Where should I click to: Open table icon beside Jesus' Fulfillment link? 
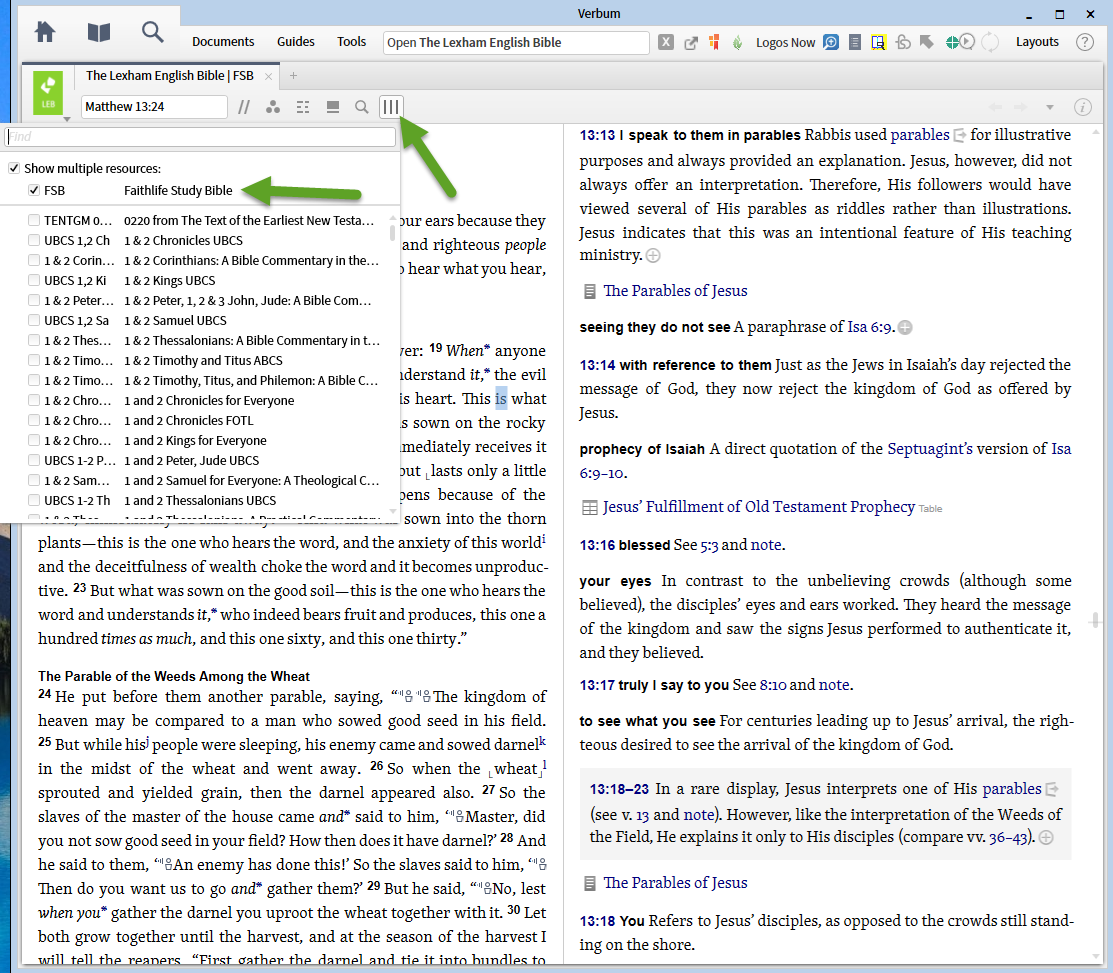point(589,507)
